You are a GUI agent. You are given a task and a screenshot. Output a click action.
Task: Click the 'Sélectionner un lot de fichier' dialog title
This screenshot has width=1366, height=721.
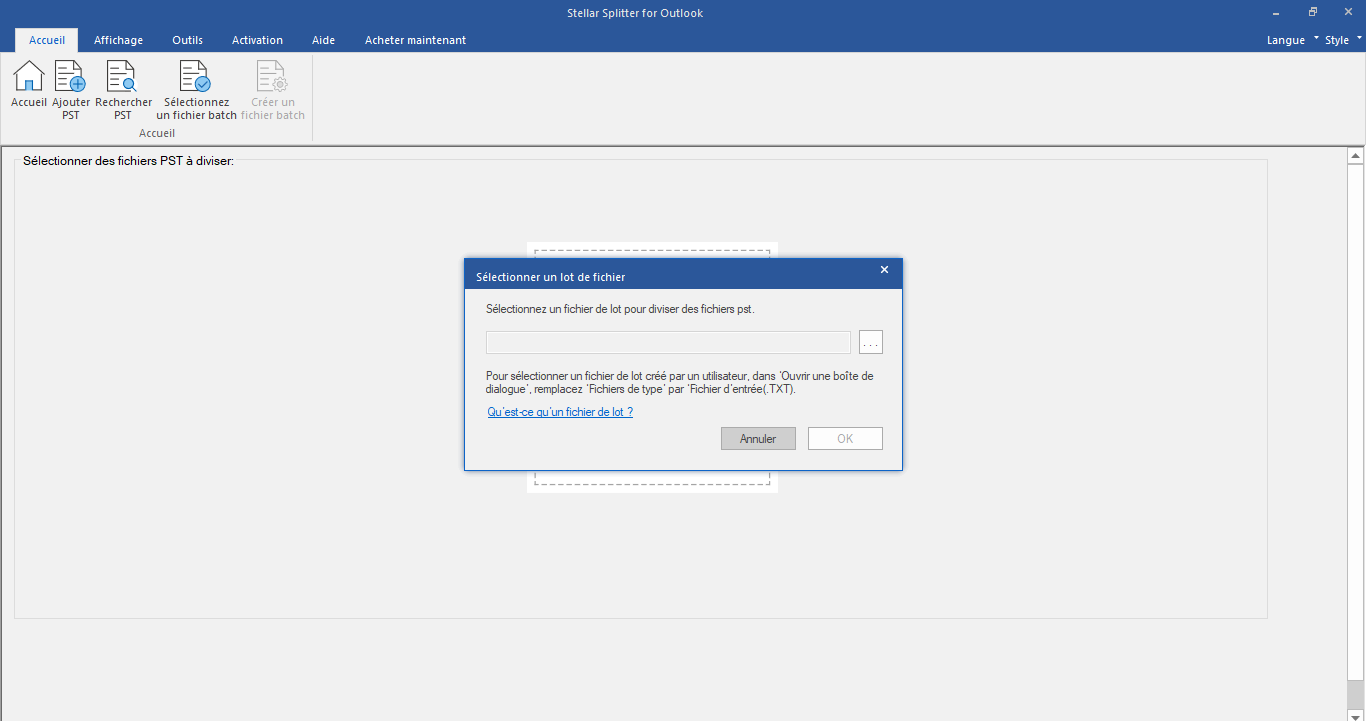(x=551, y=277)
